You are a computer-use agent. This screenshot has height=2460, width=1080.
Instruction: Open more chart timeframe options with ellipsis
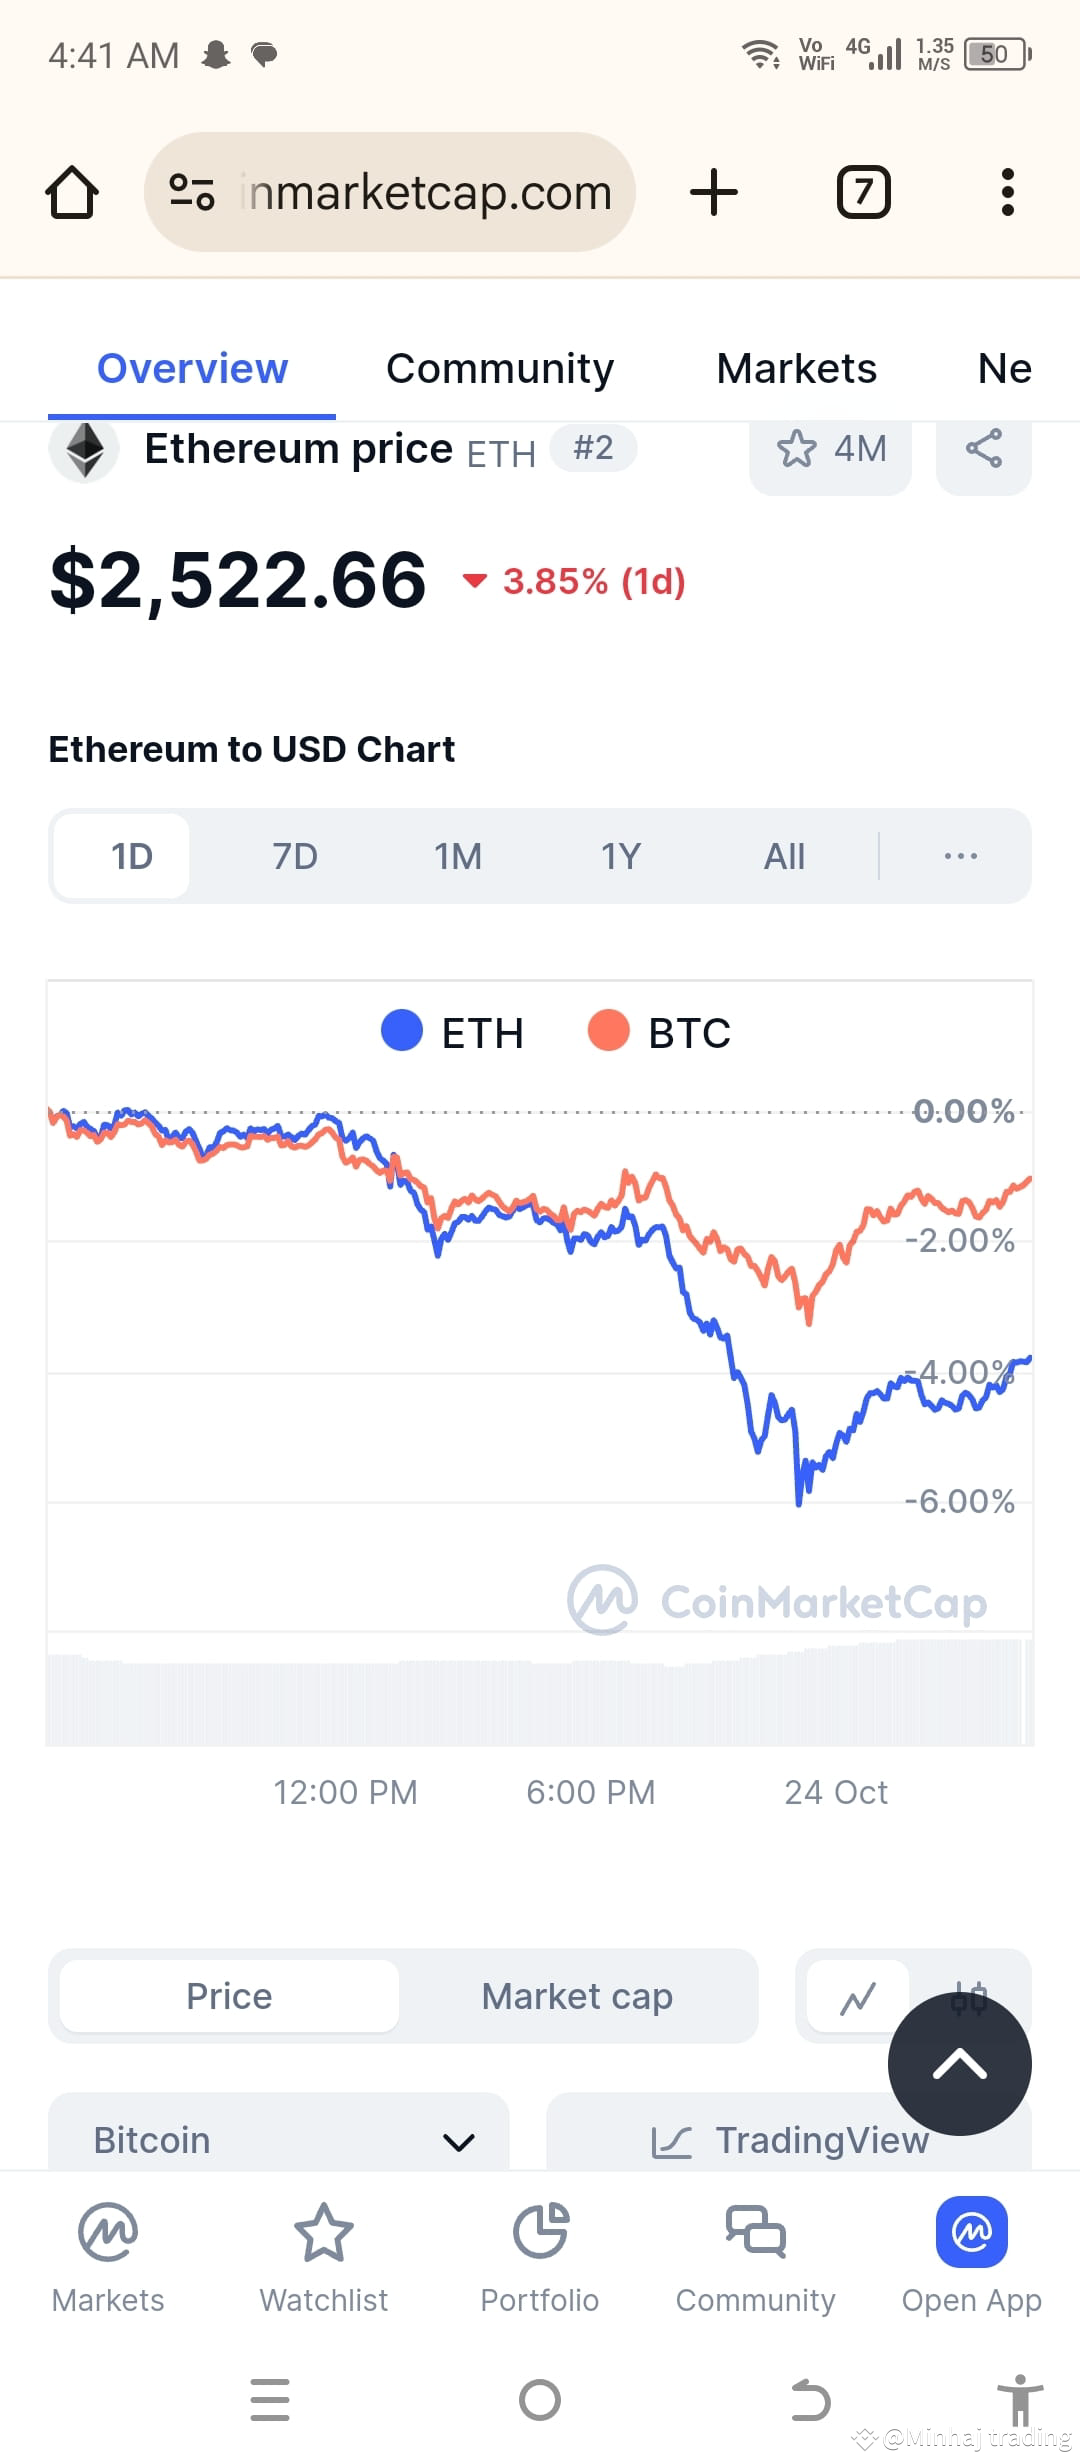point(959,856)
